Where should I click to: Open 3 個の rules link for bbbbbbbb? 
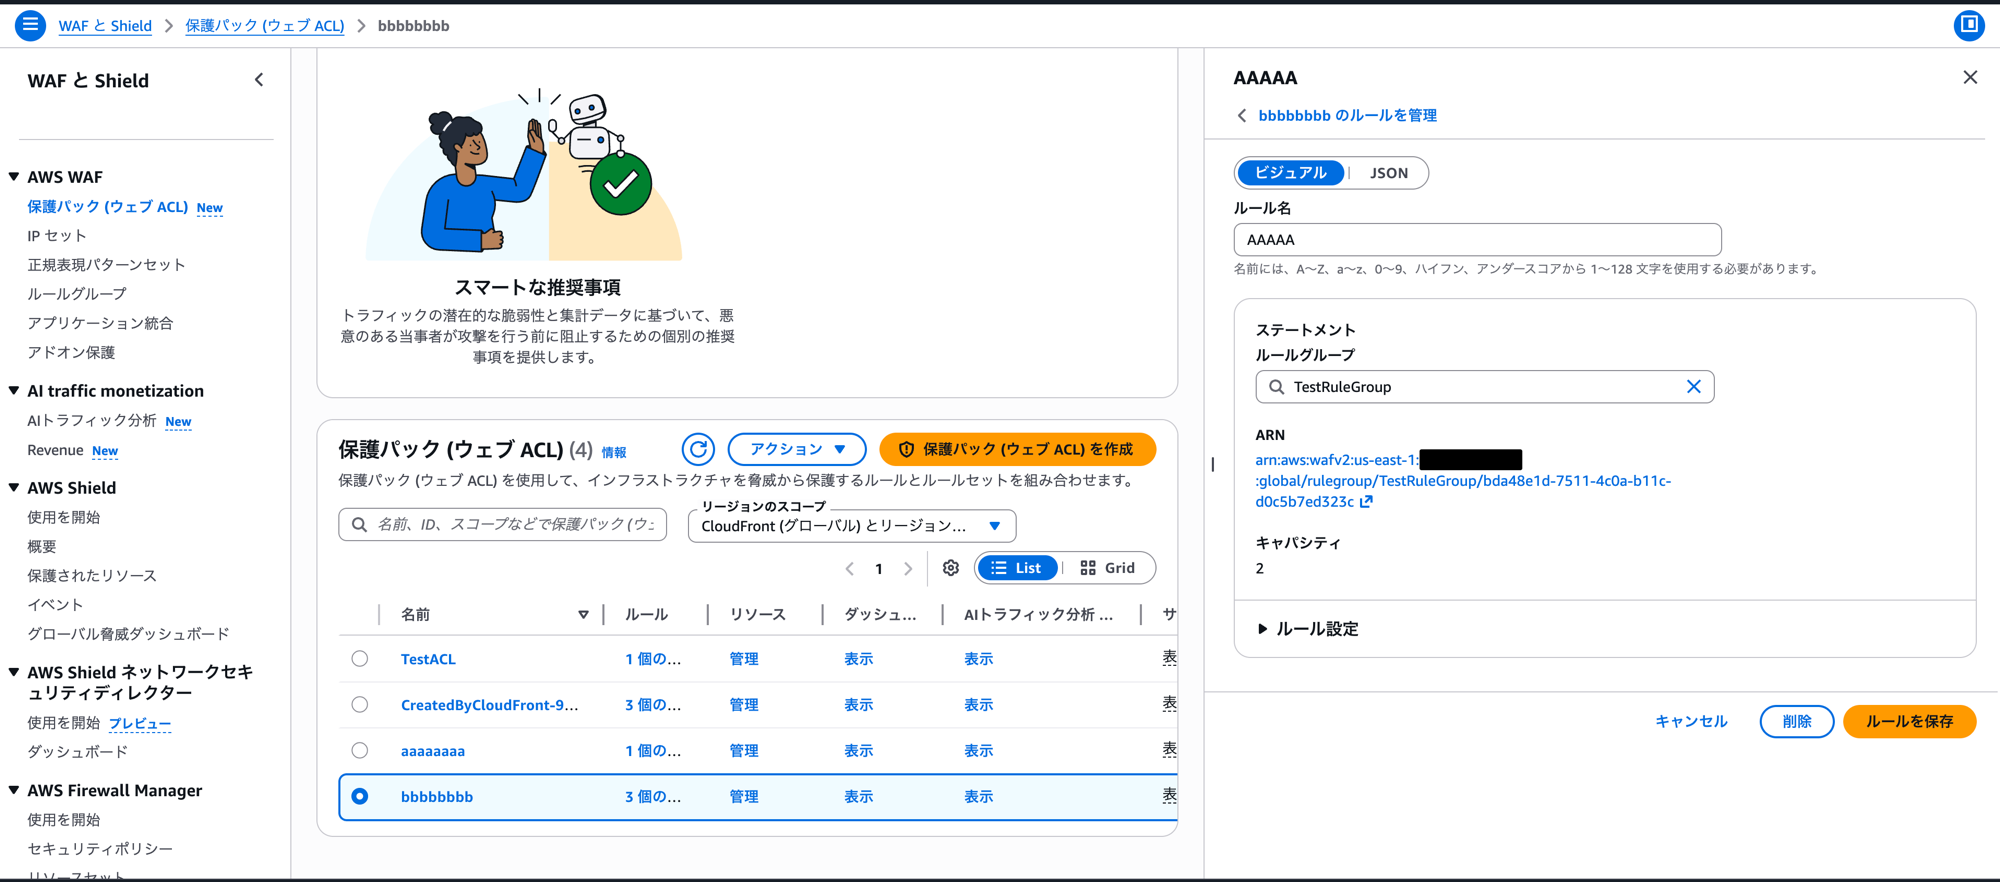point(653,797)
